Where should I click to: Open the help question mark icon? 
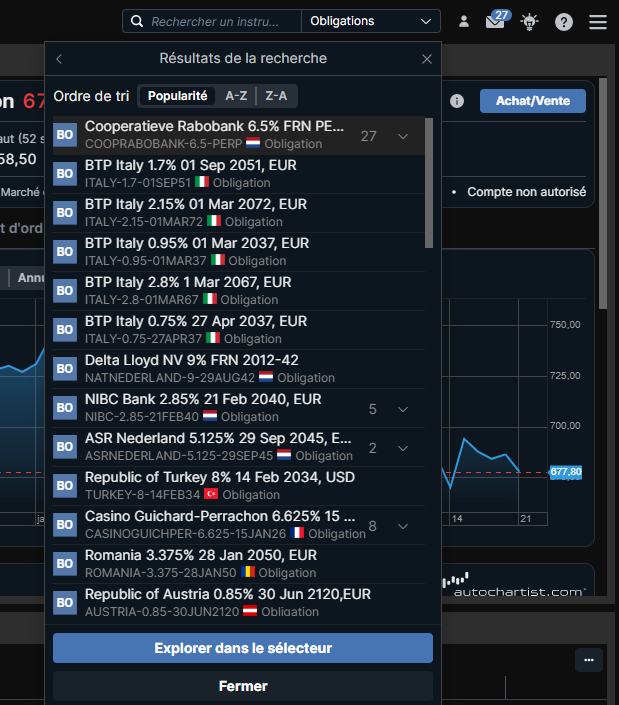564,22
